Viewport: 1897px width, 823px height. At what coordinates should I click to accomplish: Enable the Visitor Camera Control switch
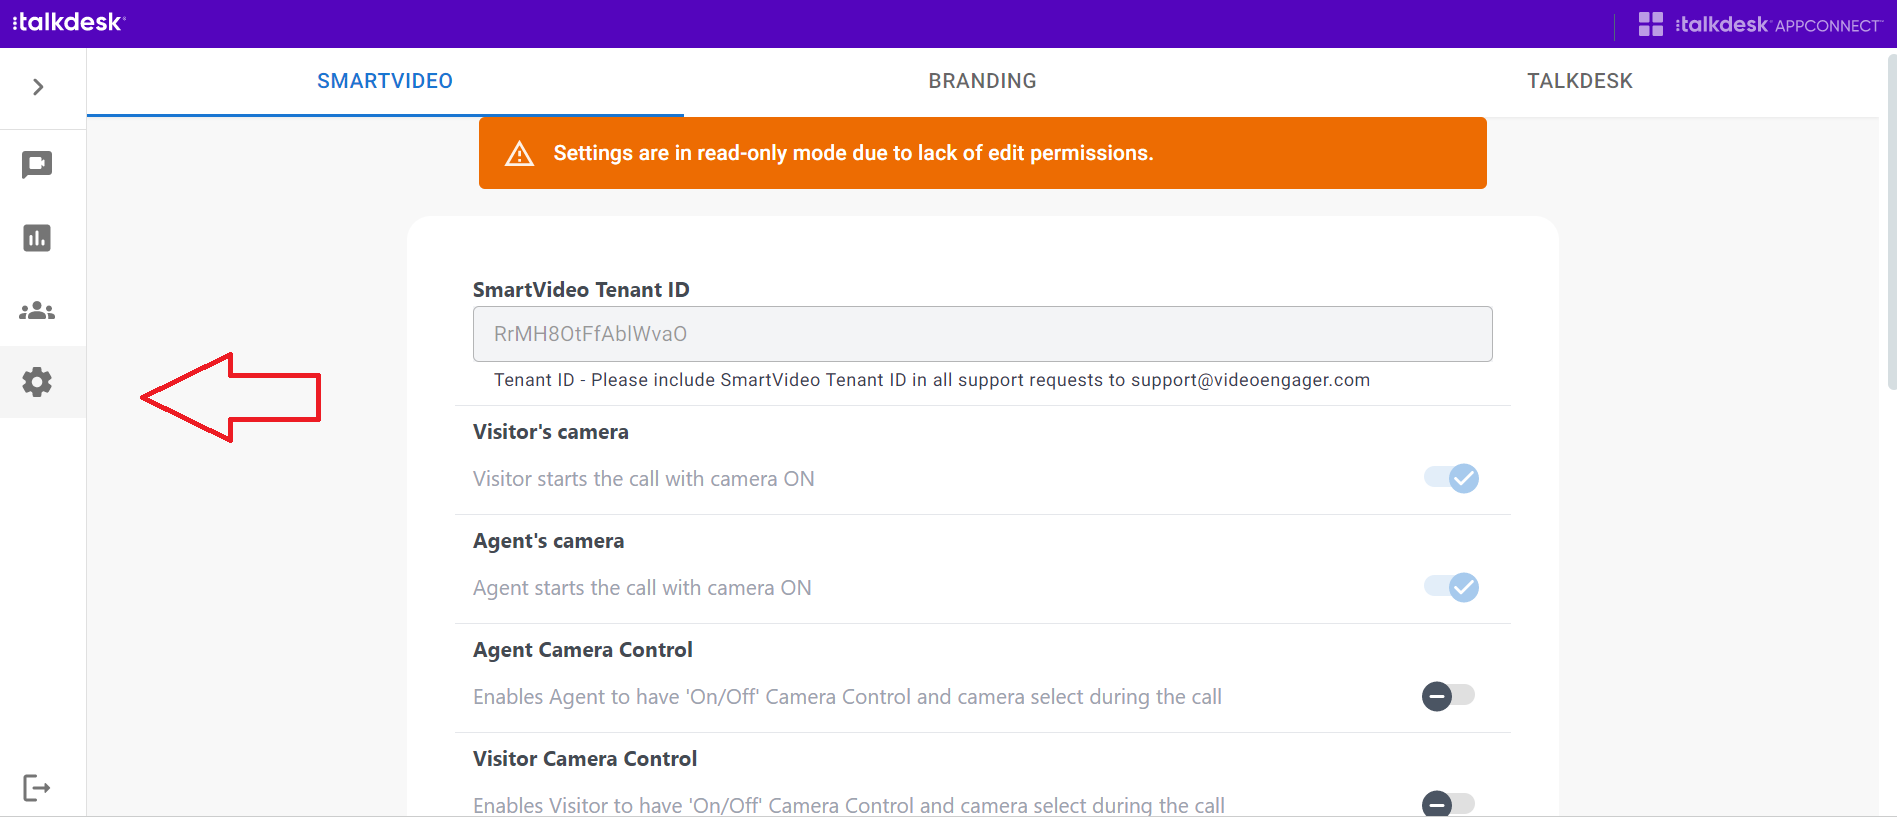[1449, 803]
